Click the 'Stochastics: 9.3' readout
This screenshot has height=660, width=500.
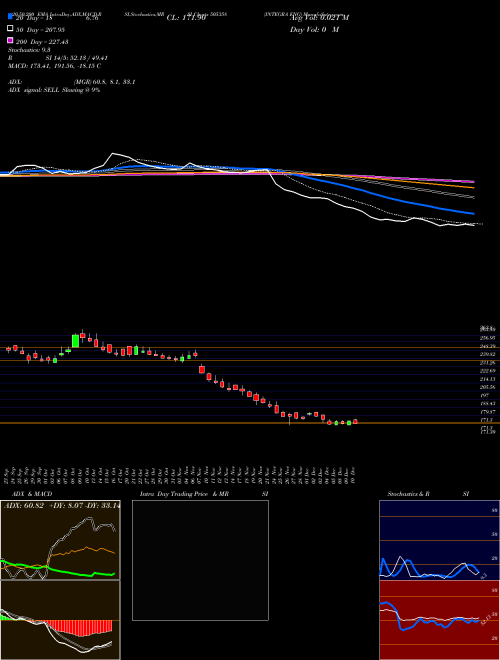pyautogui.click(x=29, y=50)
